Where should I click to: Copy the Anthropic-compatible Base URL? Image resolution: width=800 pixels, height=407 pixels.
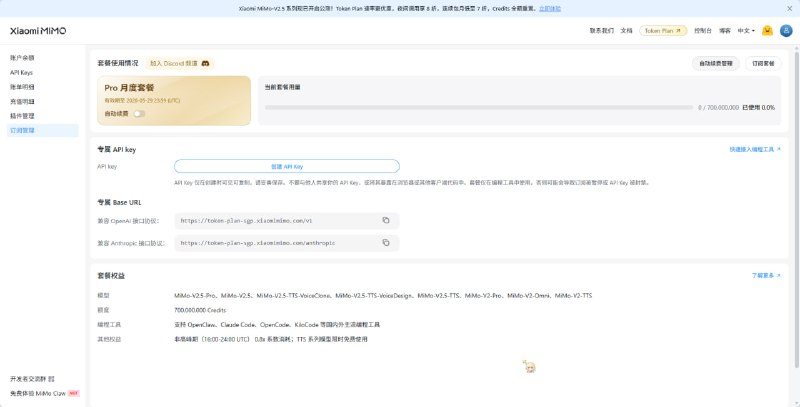click(386, 243)
